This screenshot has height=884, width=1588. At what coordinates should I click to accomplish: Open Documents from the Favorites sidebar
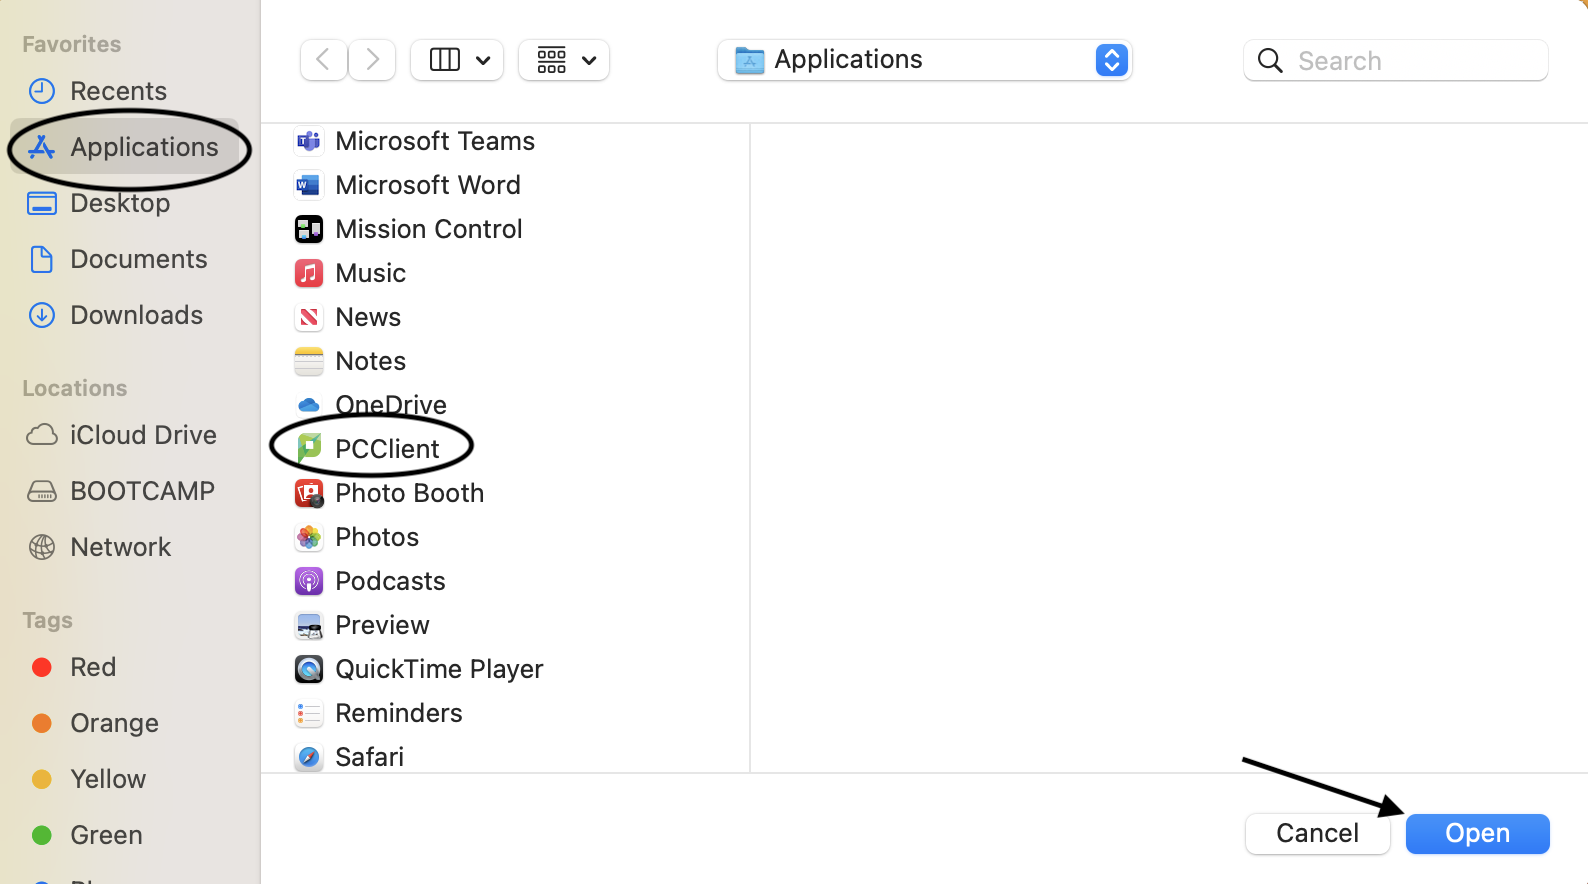coord(138,259)
